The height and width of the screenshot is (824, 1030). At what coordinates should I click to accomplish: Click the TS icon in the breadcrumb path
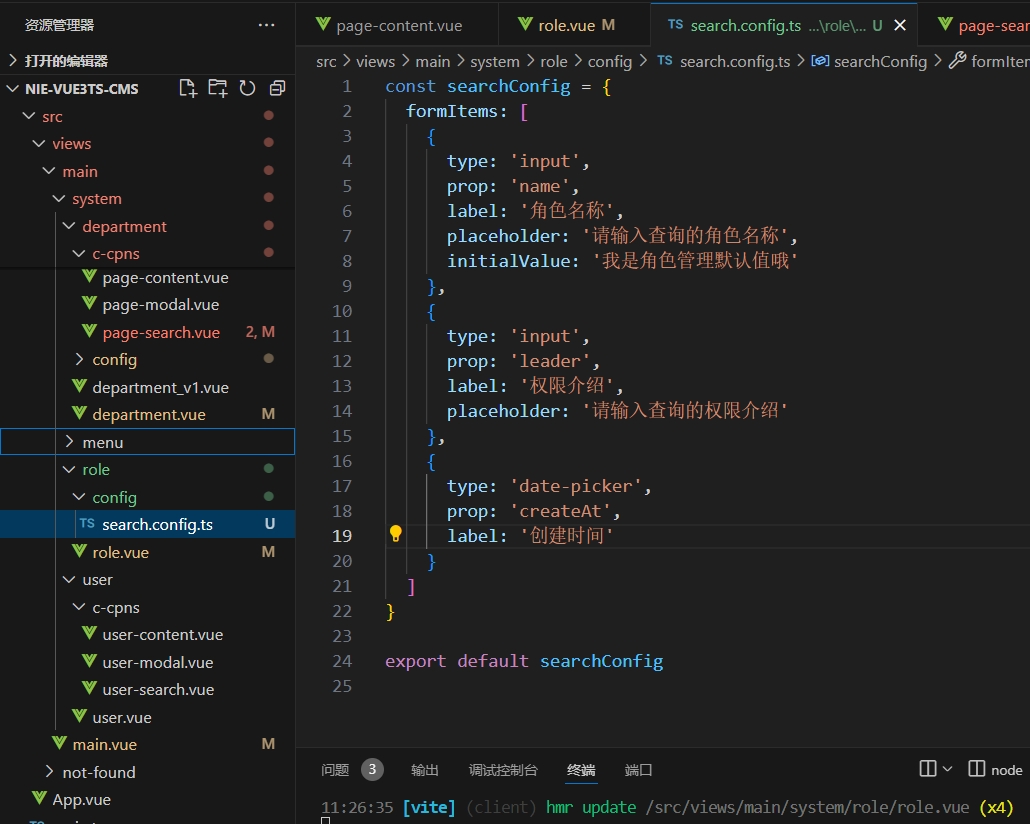pos(665,60)
